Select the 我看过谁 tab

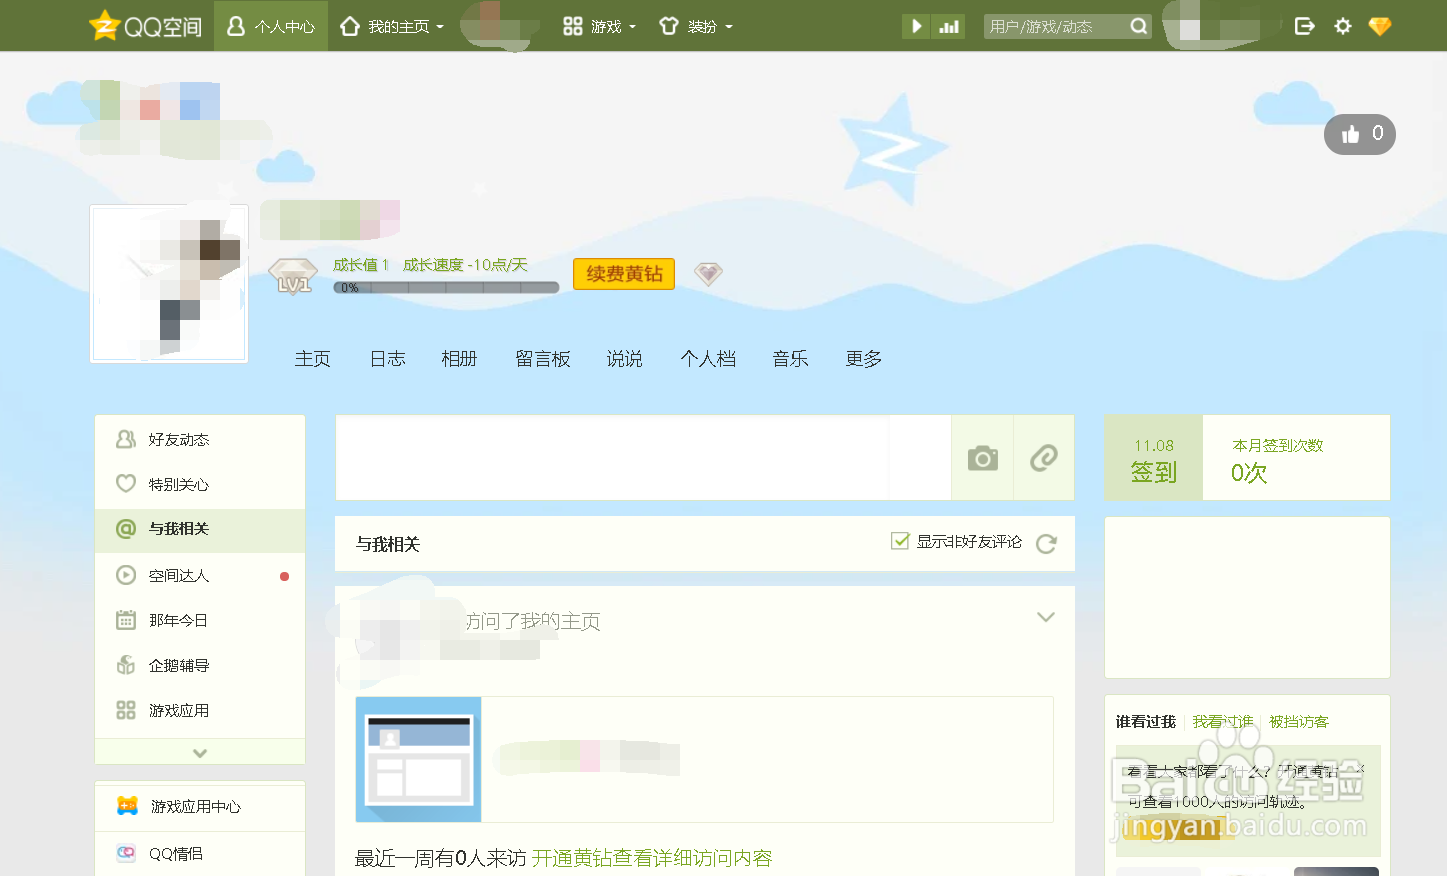(1222, 721)
